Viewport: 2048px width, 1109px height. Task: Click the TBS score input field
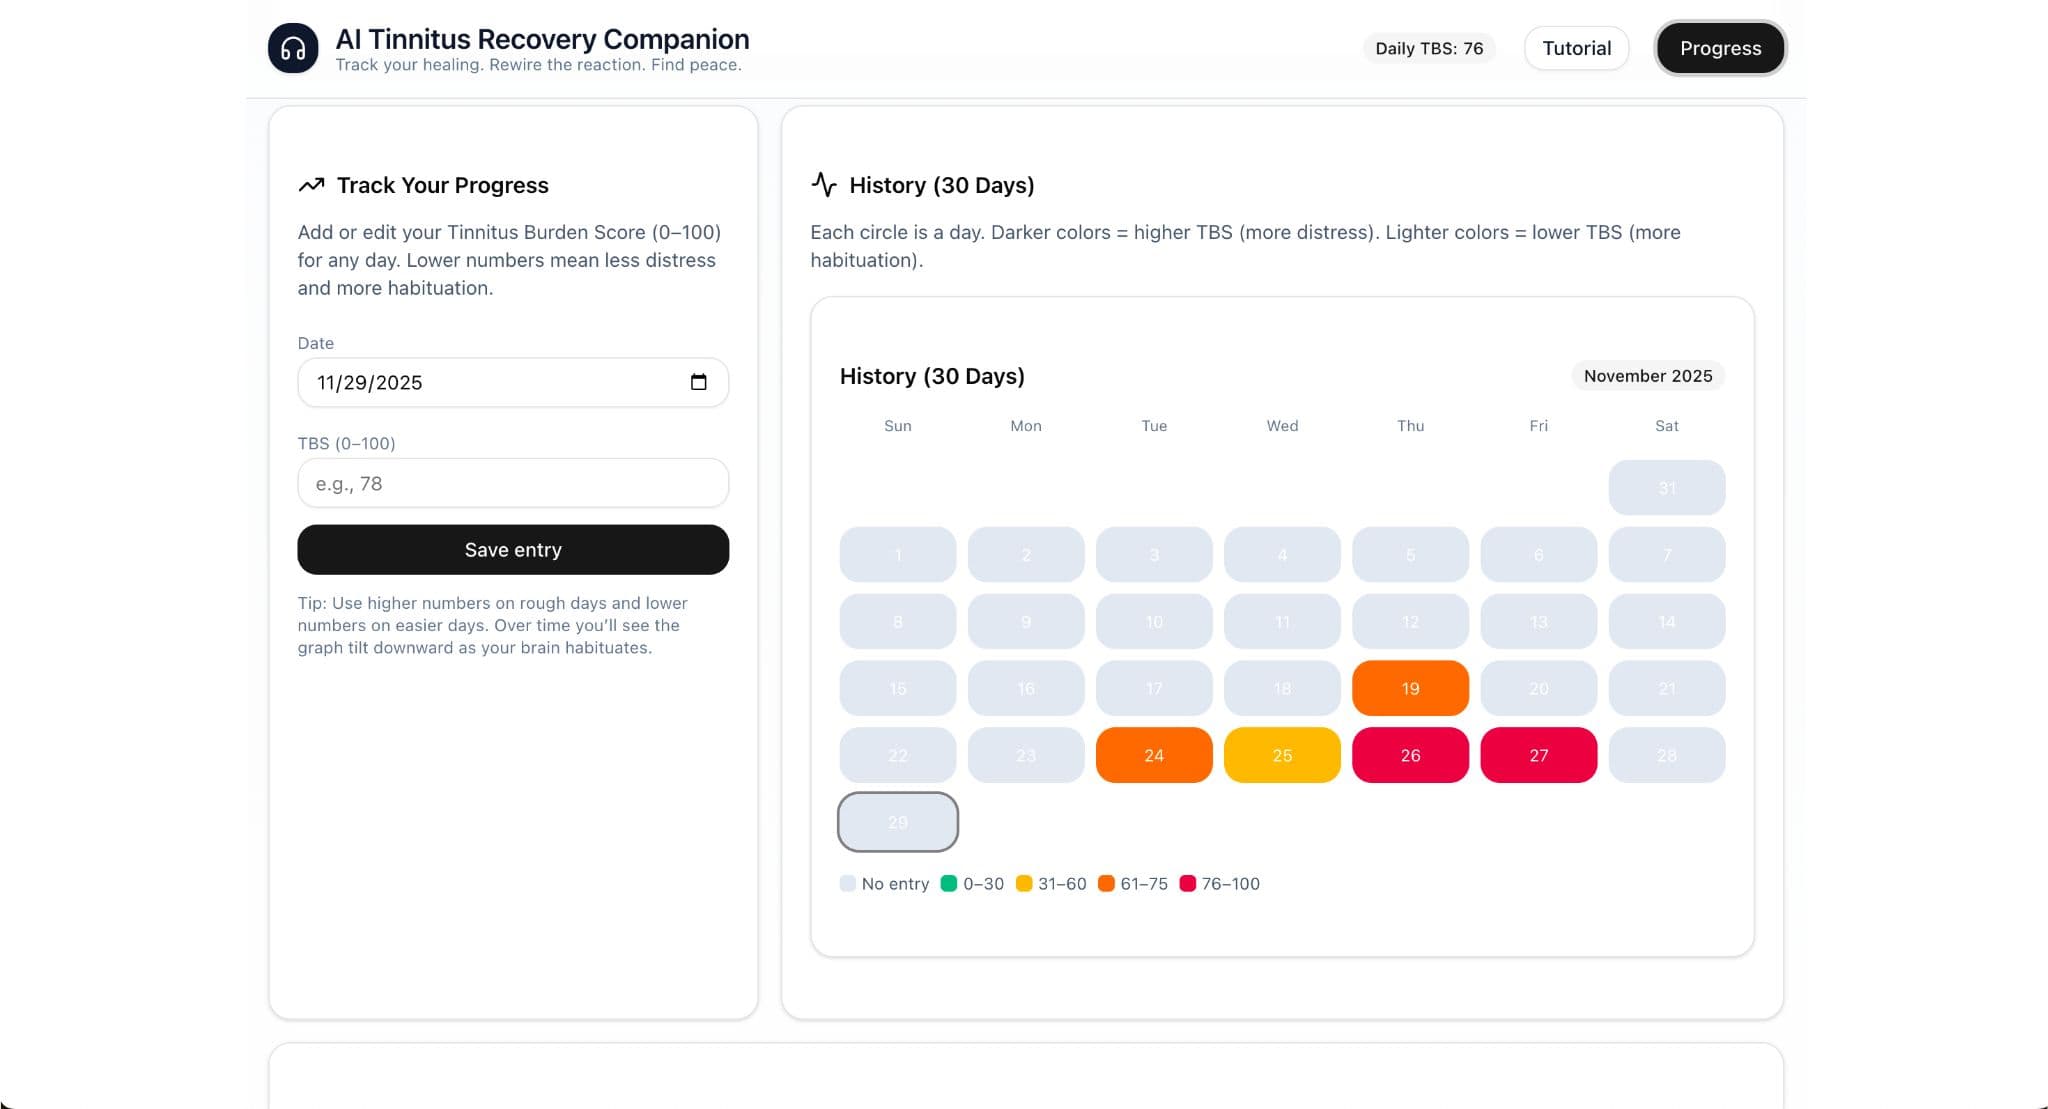coord(512,483)
